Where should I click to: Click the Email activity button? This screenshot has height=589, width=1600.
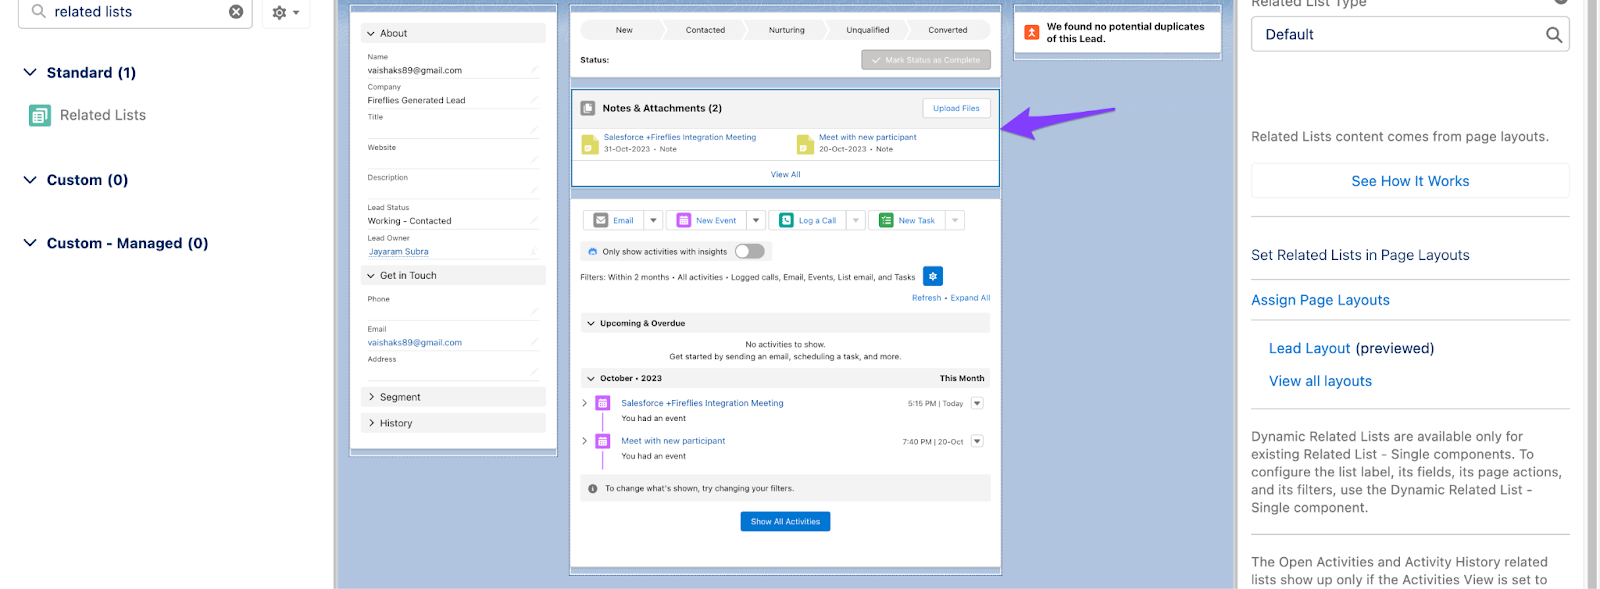point(614,220)
